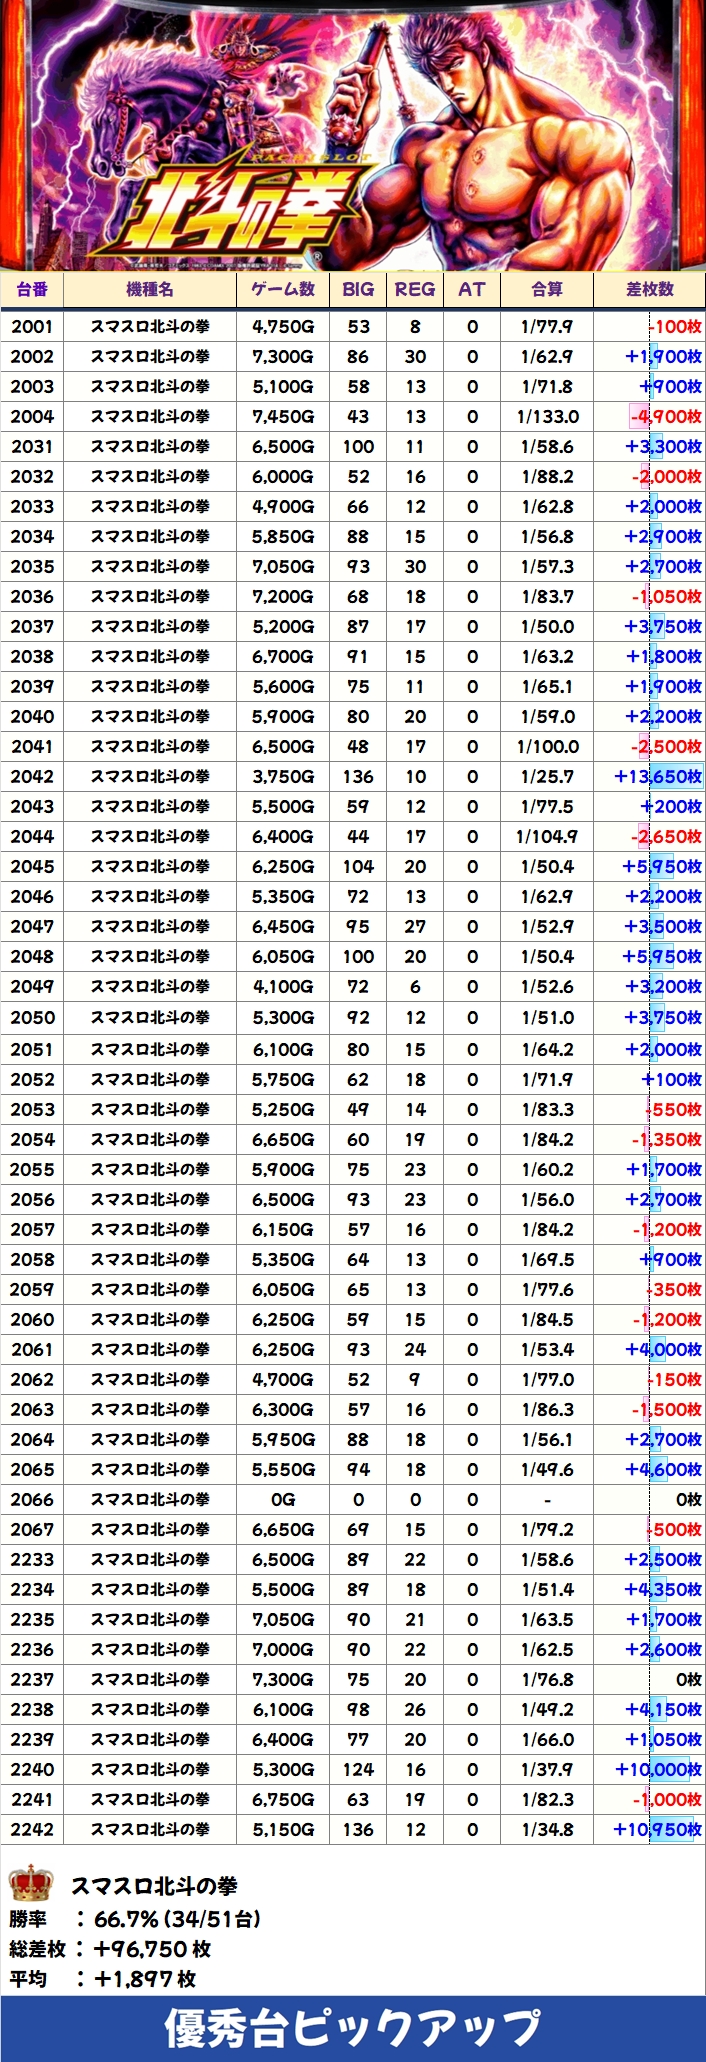This screenshot has width=706, height=2062.
Task: Click the +13,650枚 value for machine 2042
Action: click(659, 776)
